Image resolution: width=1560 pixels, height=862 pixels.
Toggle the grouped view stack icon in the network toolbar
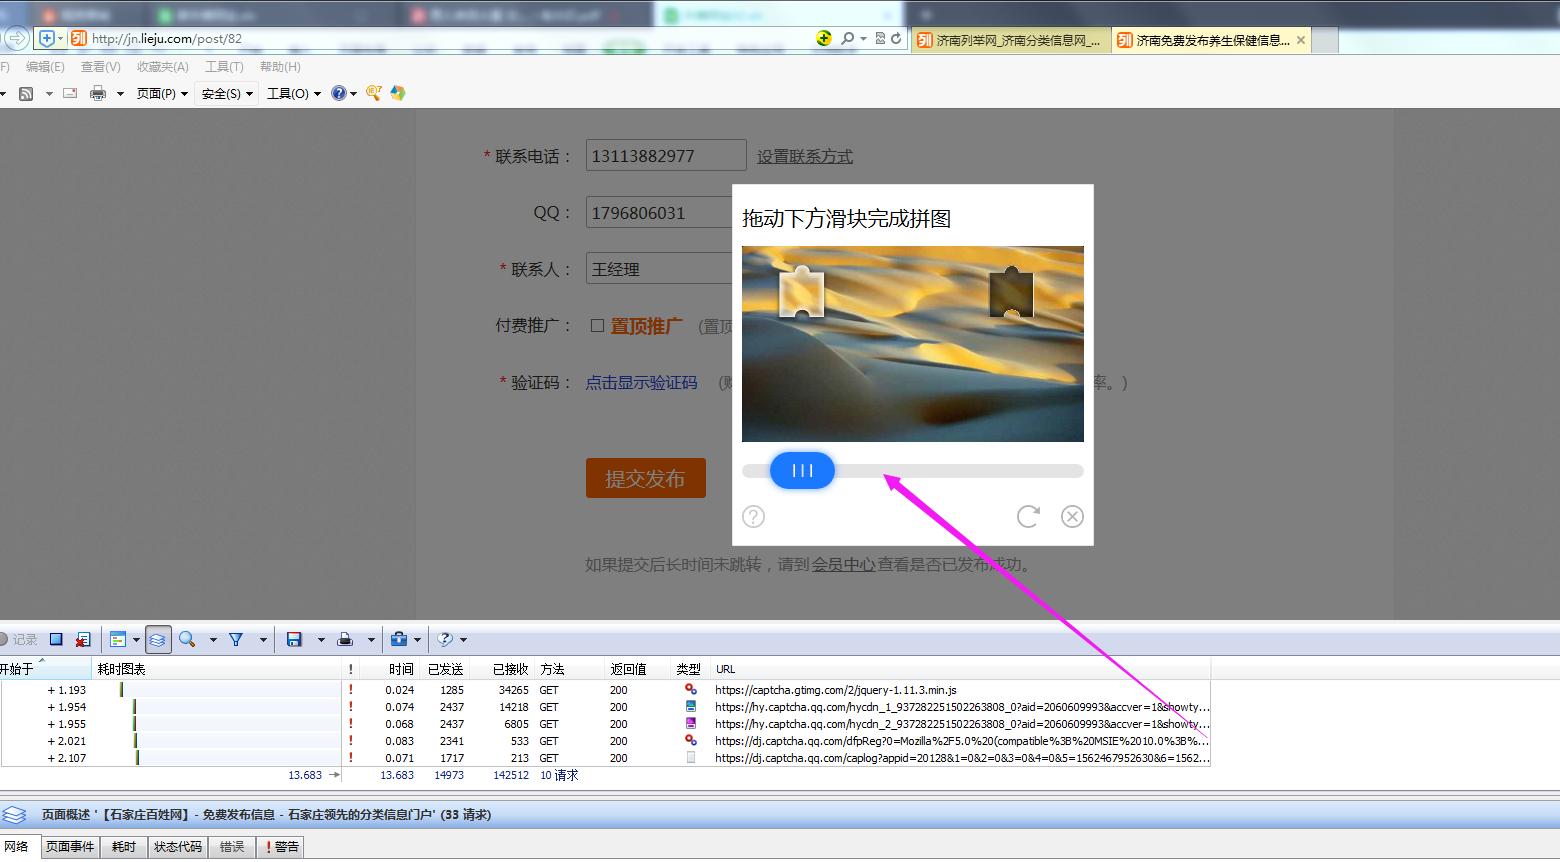158,639
